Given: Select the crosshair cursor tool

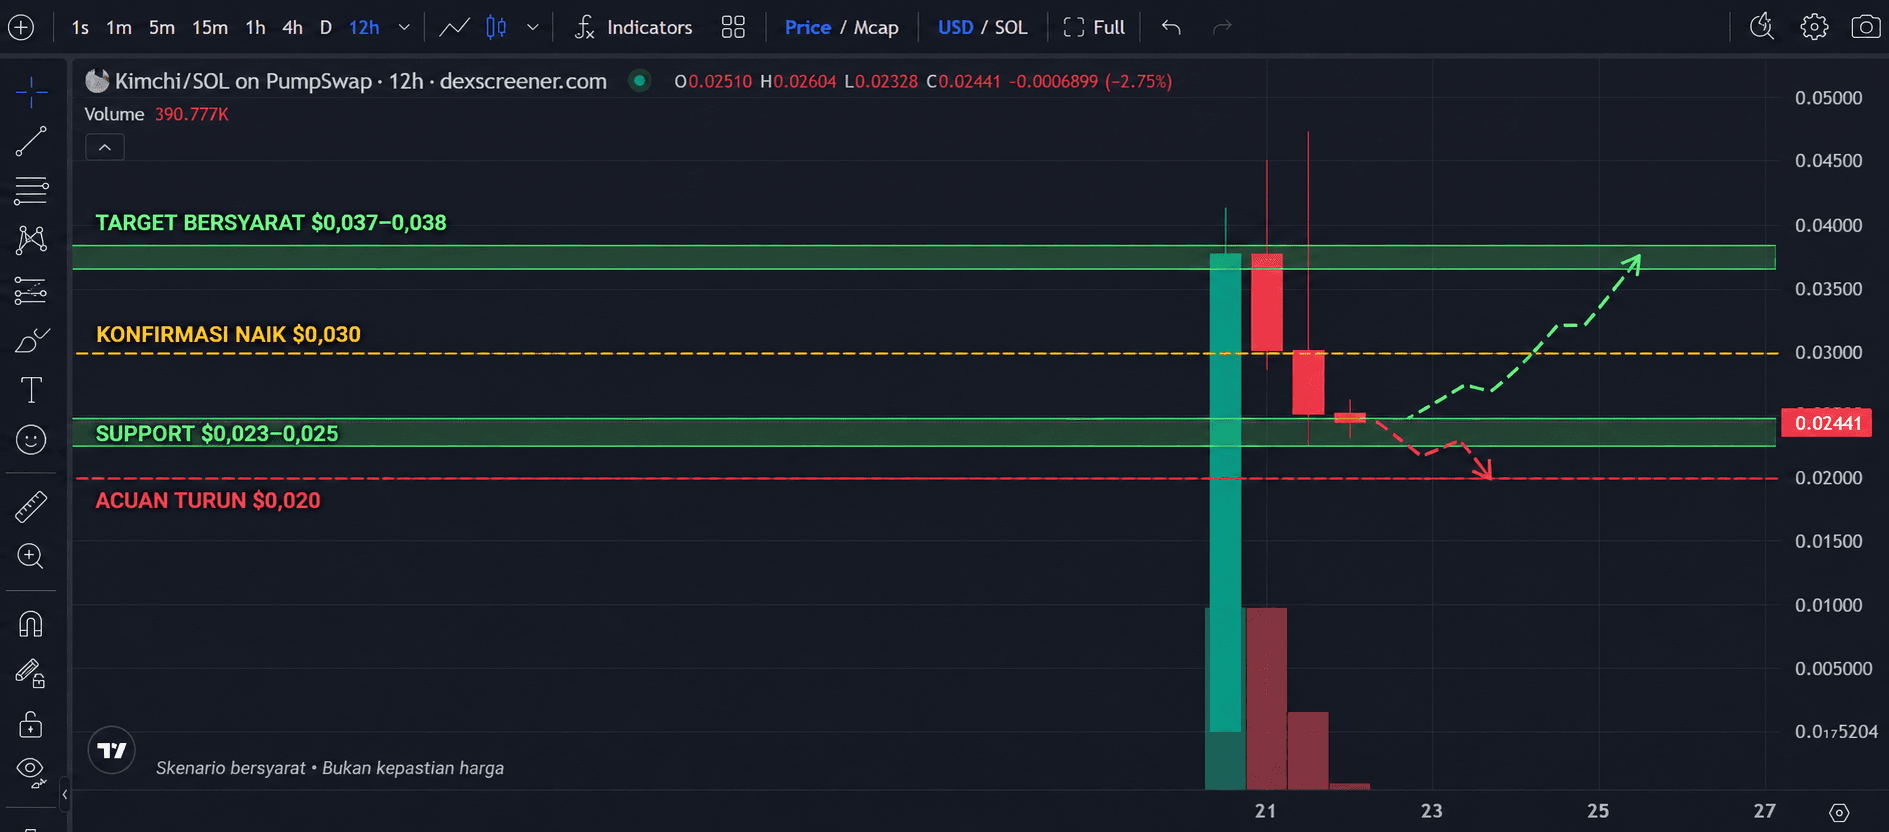Looking at the screenshot, I should tap(31, 92).
